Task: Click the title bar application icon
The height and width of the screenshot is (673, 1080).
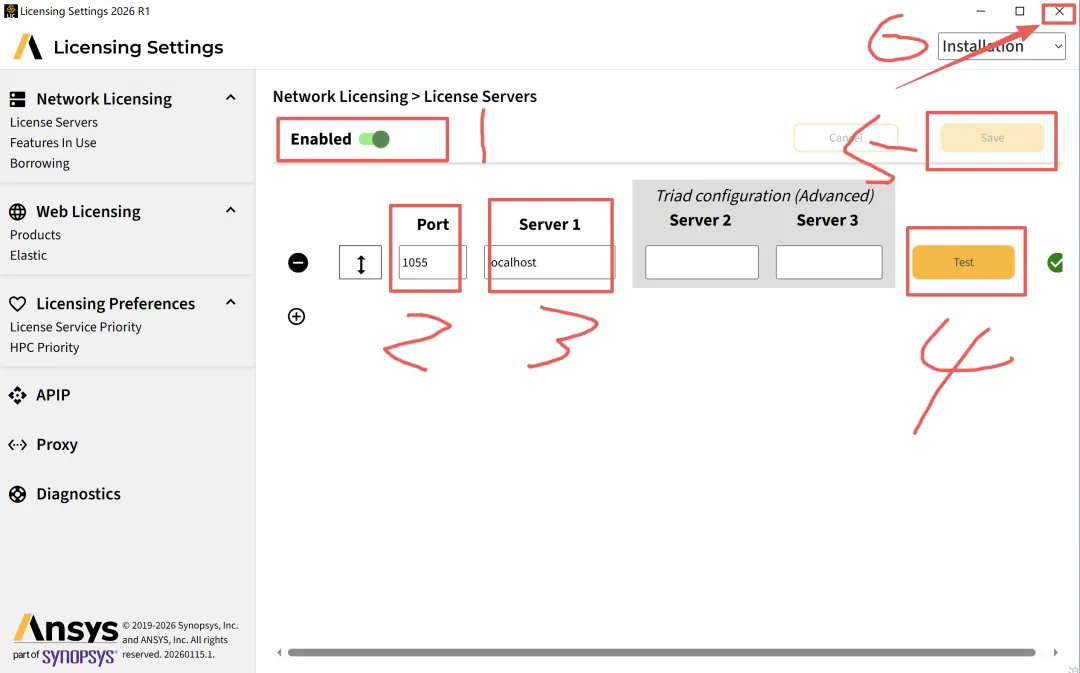Action: [x=10, y=11]
